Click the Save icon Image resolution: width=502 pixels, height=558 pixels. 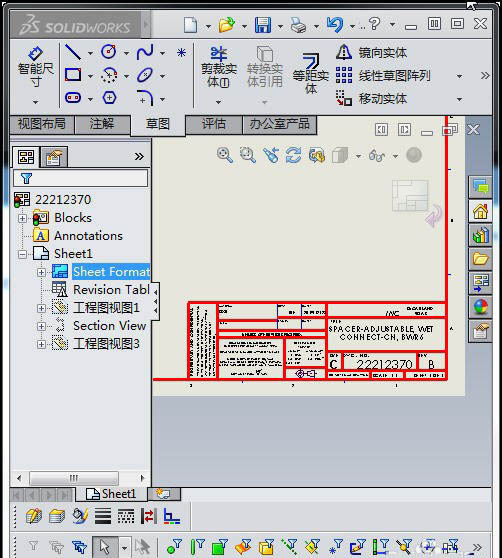(263, 25)
